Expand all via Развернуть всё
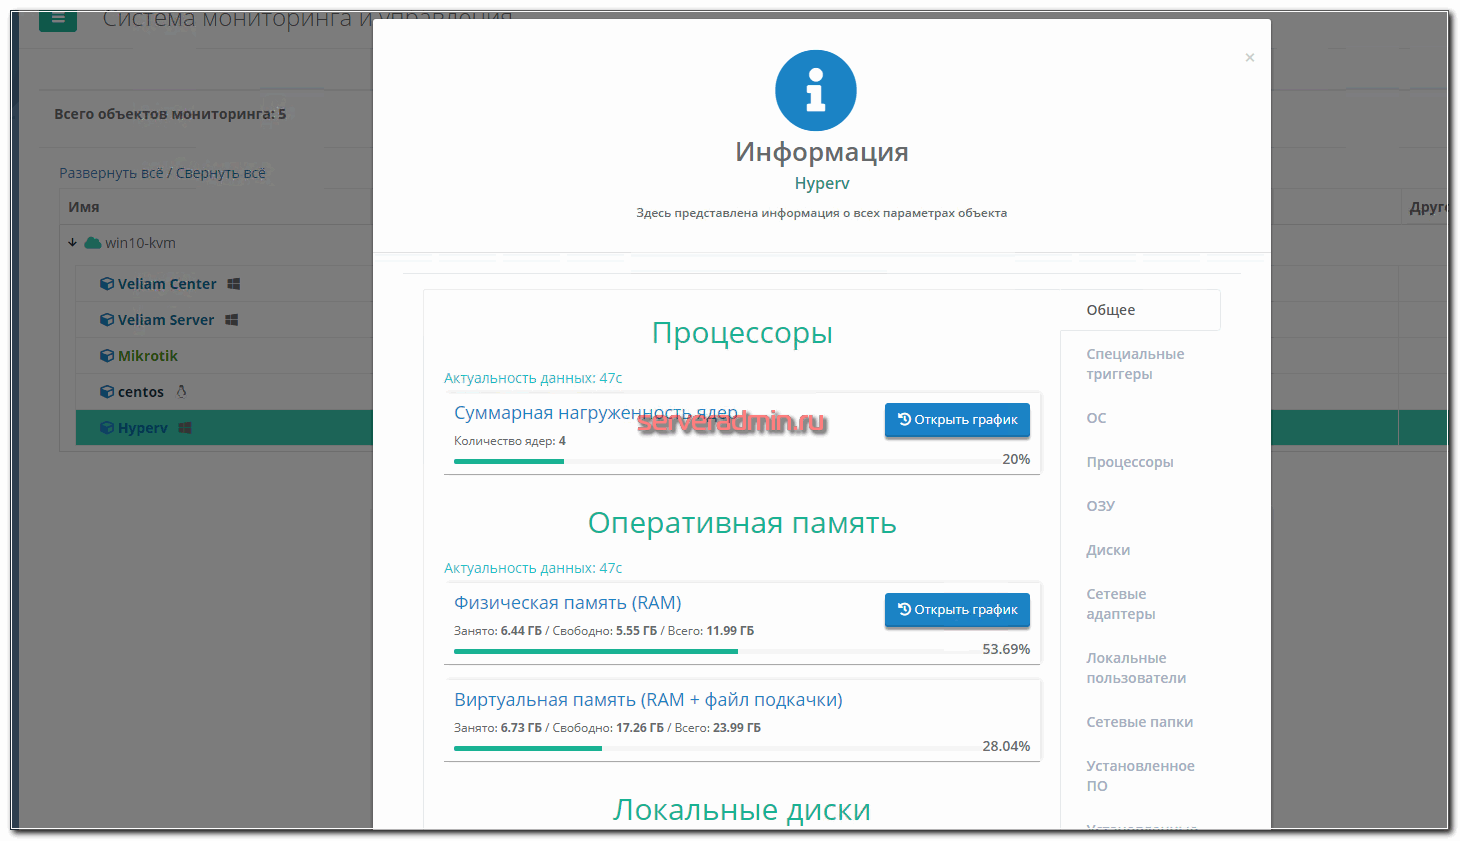This screenshot has width=1460, height=841. (x=110, y=173)
